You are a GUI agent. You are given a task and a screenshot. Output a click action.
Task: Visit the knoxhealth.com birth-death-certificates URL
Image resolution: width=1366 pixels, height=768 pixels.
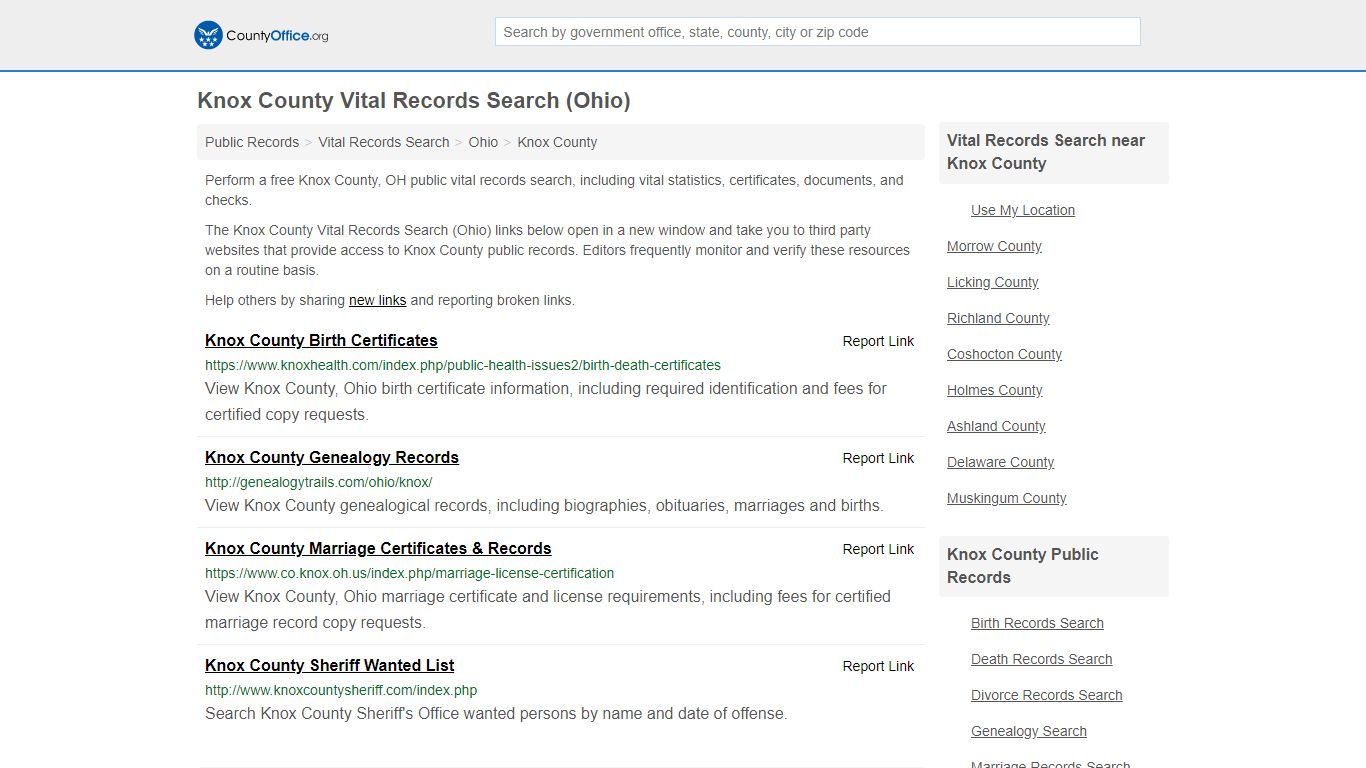(463, 365)
